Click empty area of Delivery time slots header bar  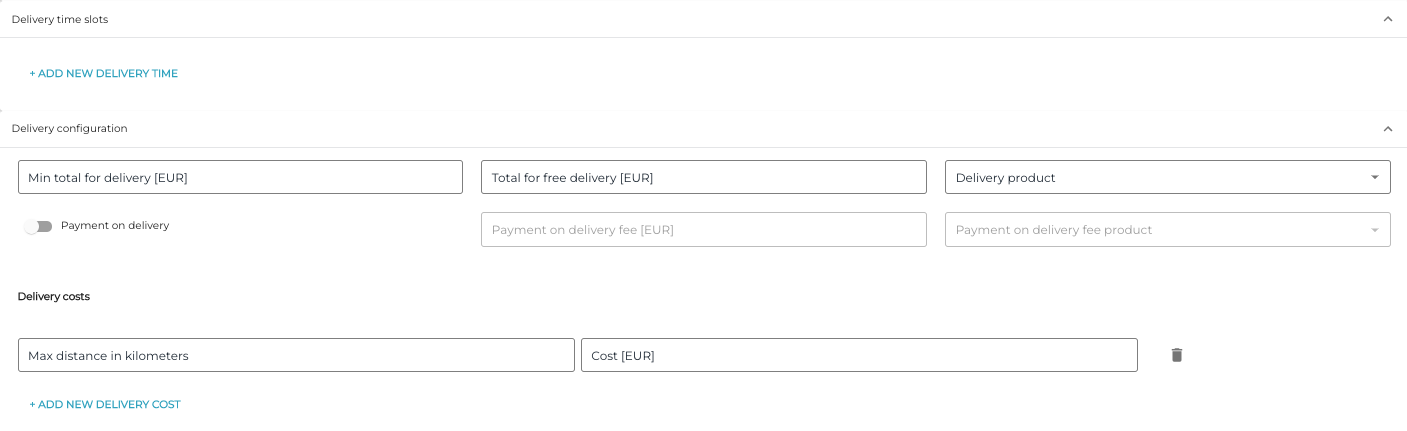pyautogui.click(x=700, y=19)
